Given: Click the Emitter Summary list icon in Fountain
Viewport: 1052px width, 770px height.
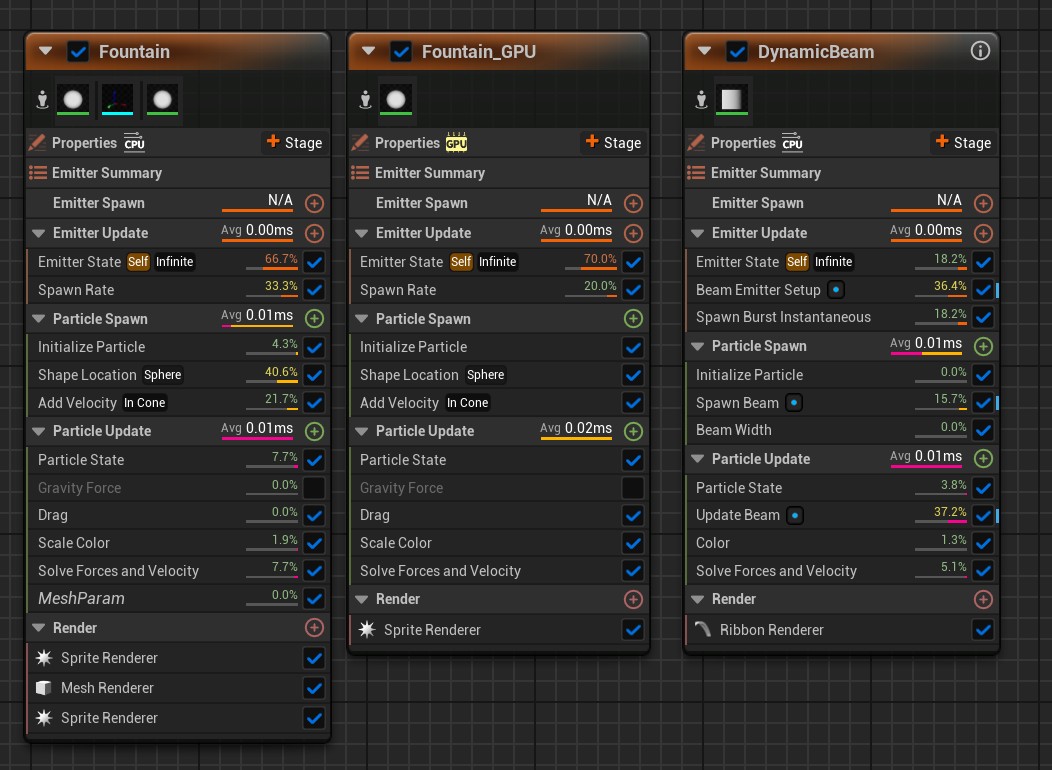Looking at the screenshot, I should (x=40, y=173).
